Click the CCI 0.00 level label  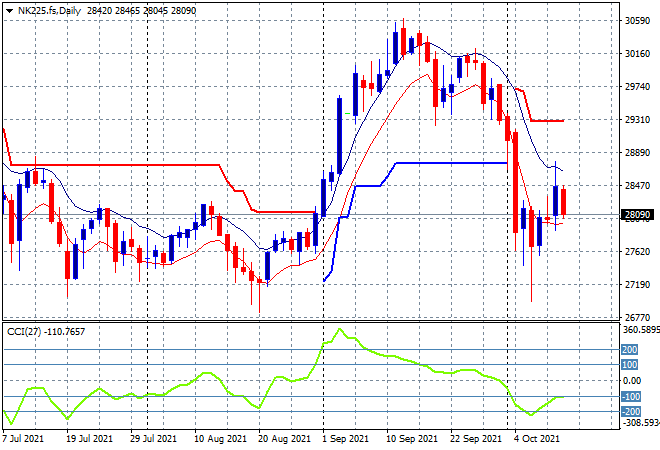pyautogui.click(x=632, y=381)
